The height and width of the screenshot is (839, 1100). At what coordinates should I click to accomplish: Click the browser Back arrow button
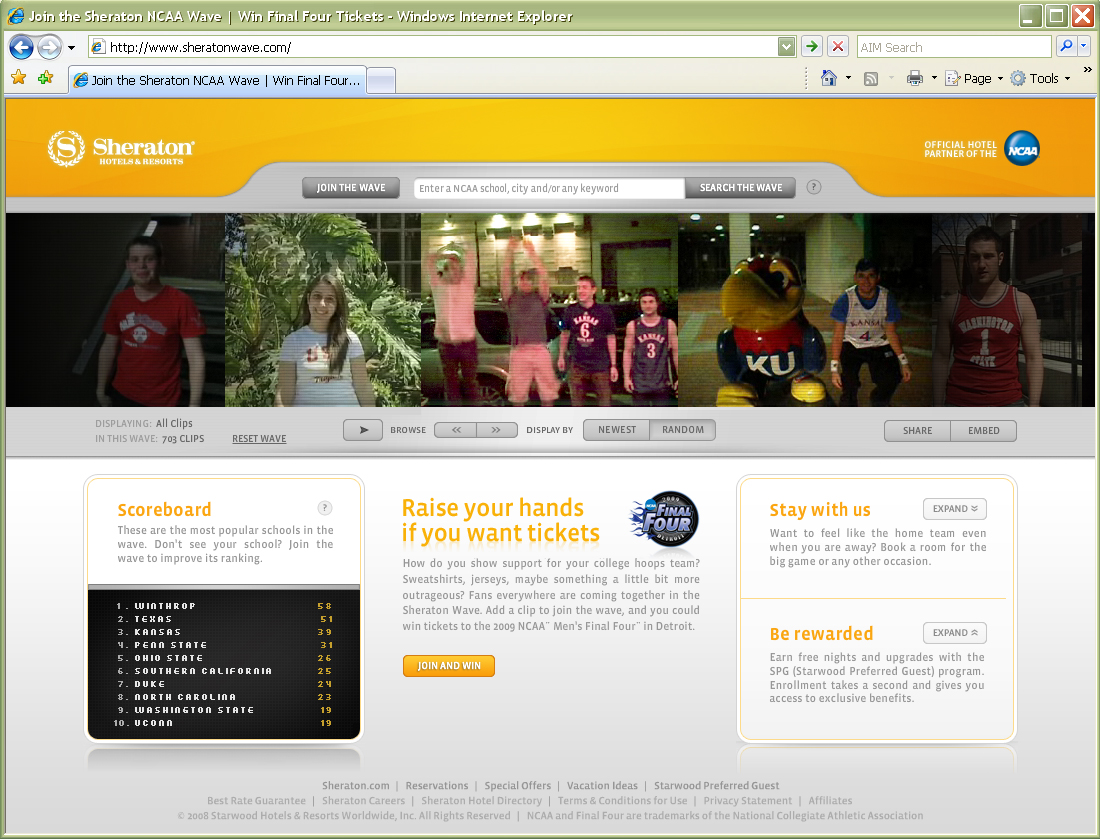pos(21,48)
